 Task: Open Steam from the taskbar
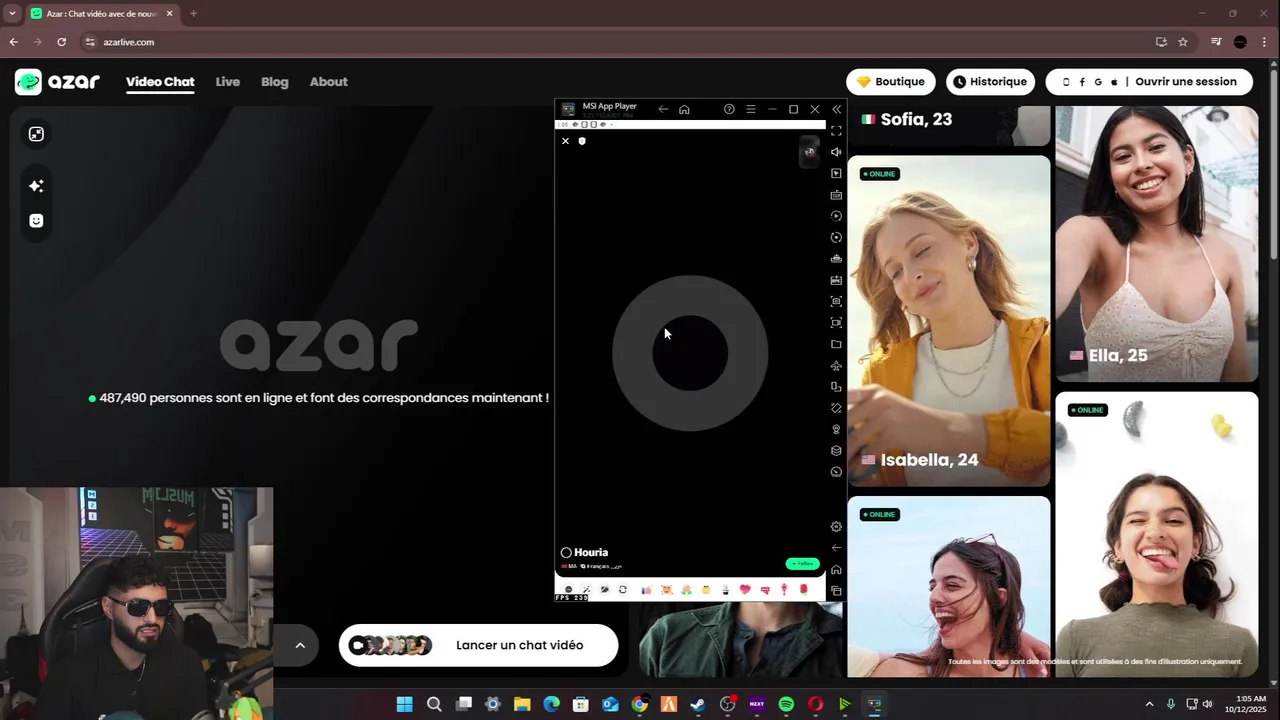click(x=698, y=704)
